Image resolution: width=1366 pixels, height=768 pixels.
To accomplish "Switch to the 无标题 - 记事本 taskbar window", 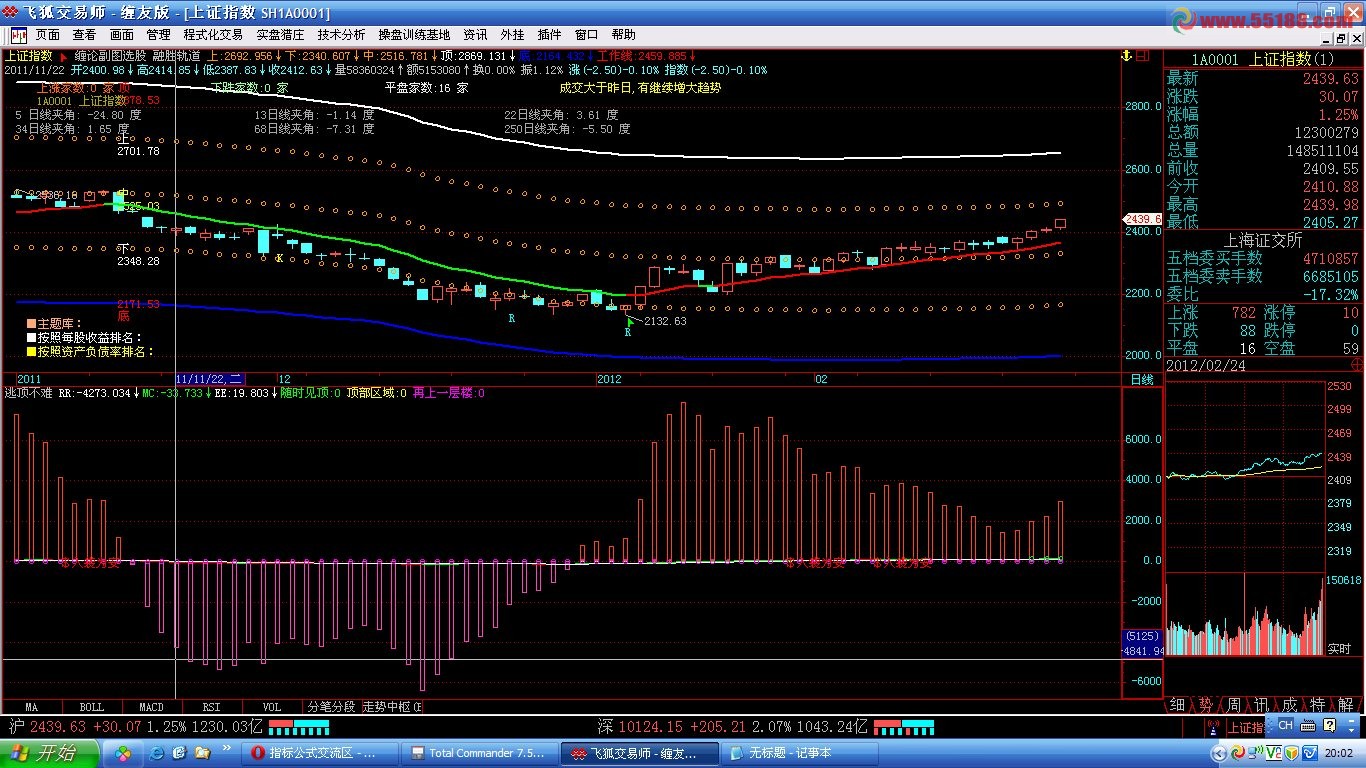I will 801,753.
